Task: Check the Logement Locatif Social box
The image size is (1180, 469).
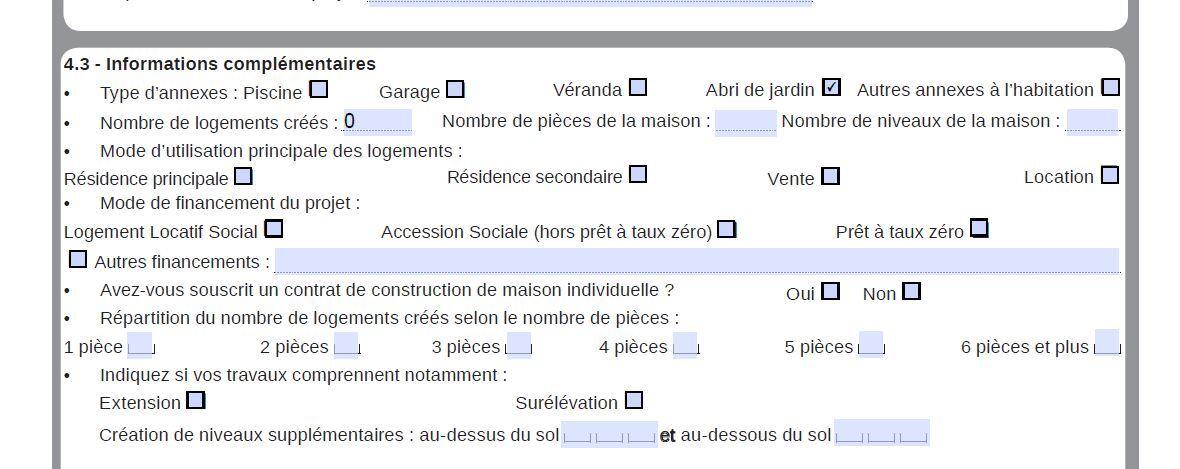Action: pyautogui.click(x=273, y=229)
